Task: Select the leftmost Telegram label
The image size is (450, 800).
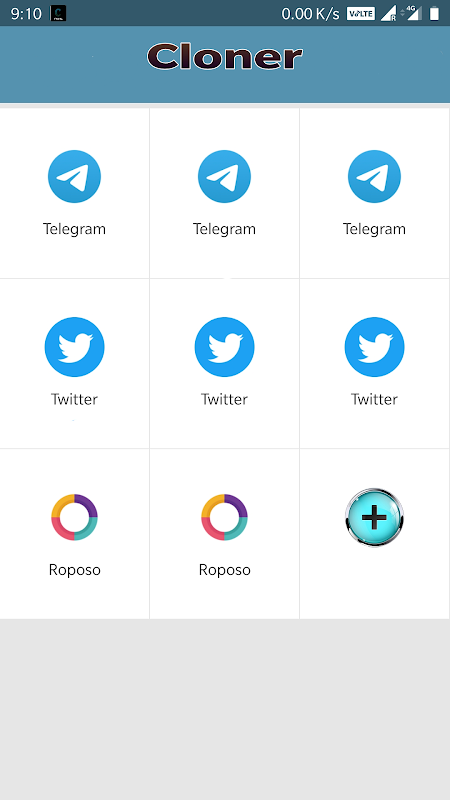Action: pyautogui.click(x=74, y=229)
